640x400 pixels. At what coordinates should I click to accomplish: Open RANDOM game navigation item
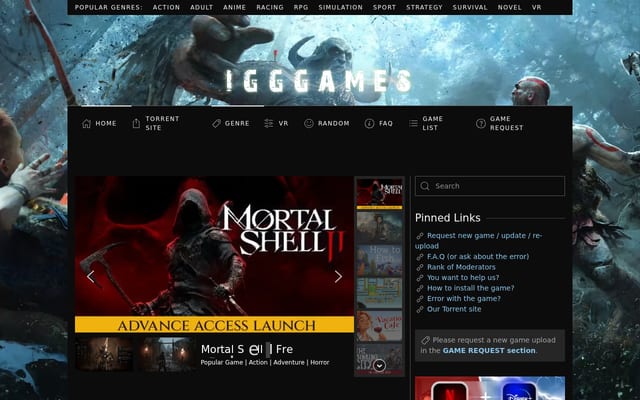(333, 123)
